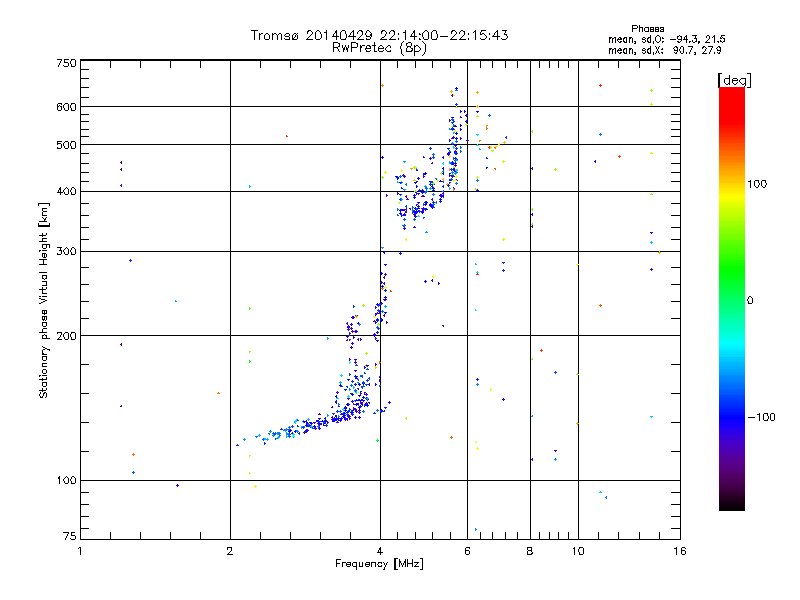
Task: Click the x-axis tick label '2'
Action: pos(230,551)
